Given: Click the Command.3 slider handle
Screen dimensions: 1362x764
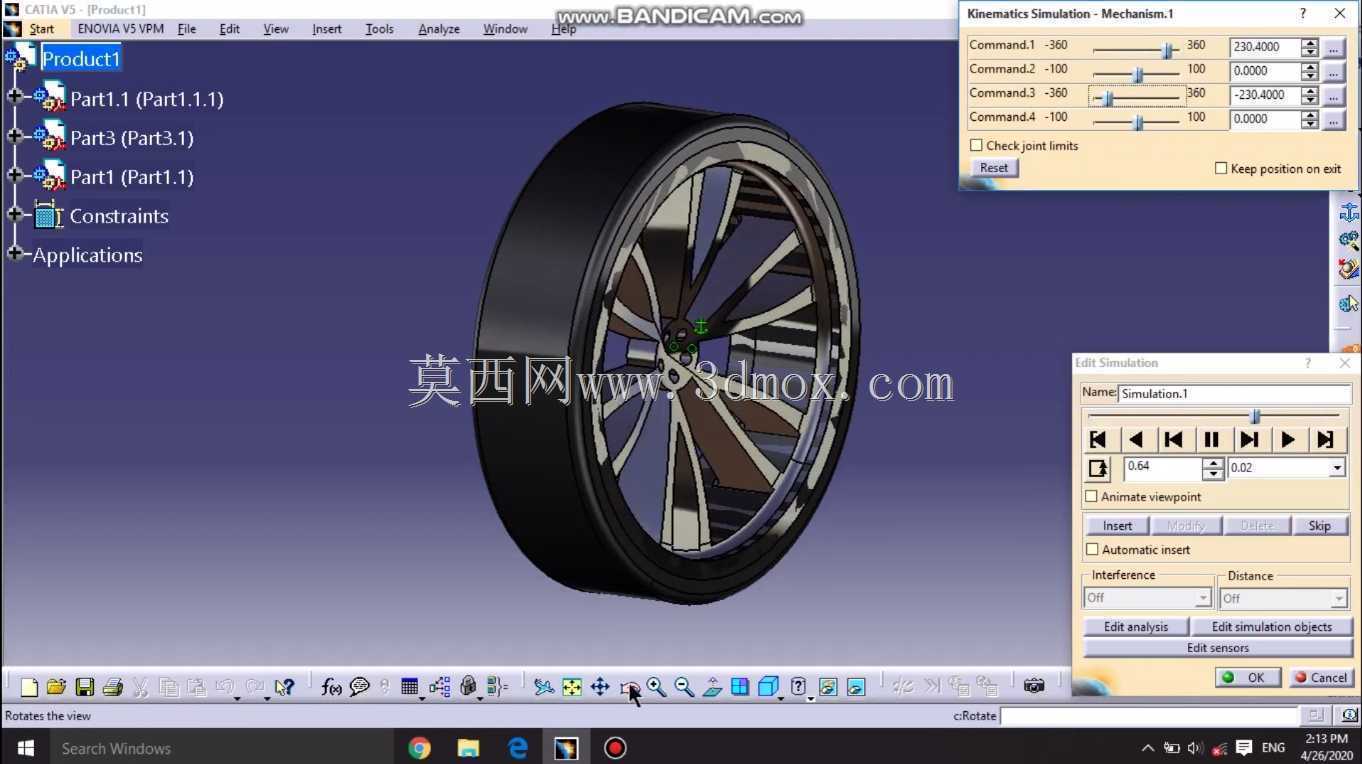Looking at the screenshot, I should click(x=1107, y=98).
